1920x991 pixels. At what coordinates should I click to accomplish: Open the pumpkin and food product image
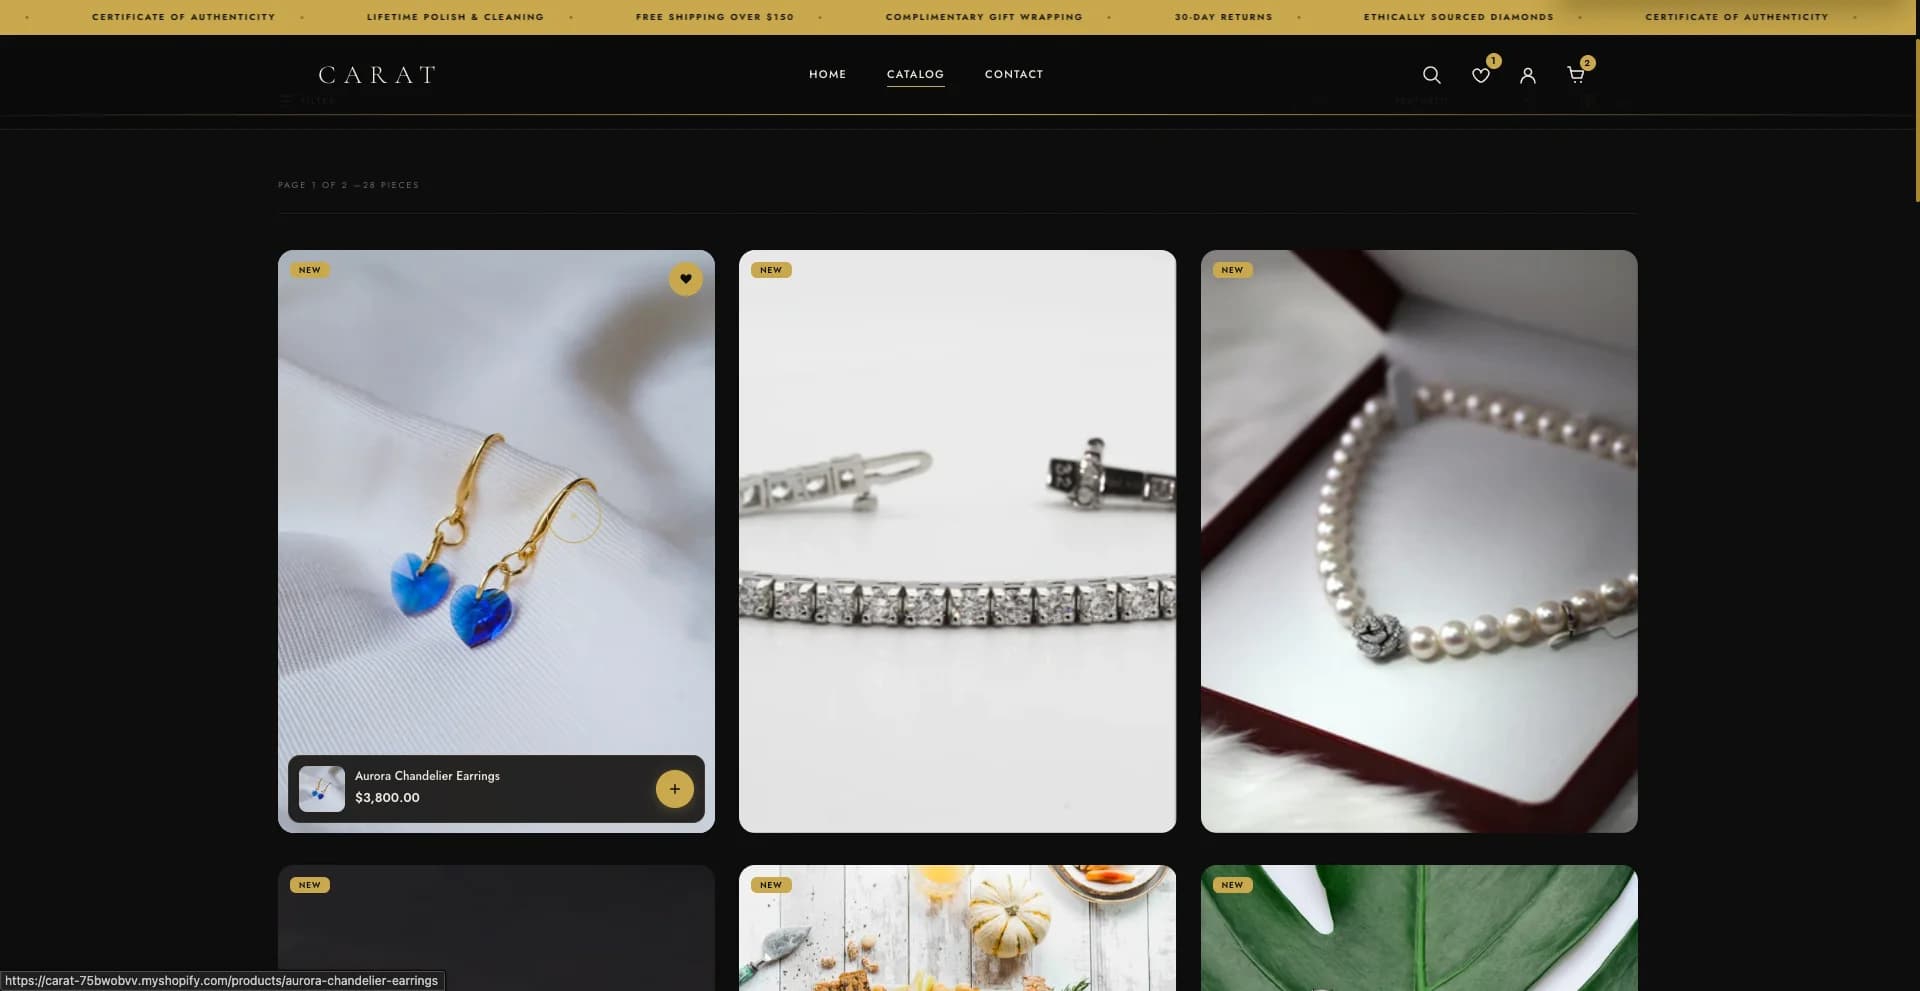(x=957, y=928)
